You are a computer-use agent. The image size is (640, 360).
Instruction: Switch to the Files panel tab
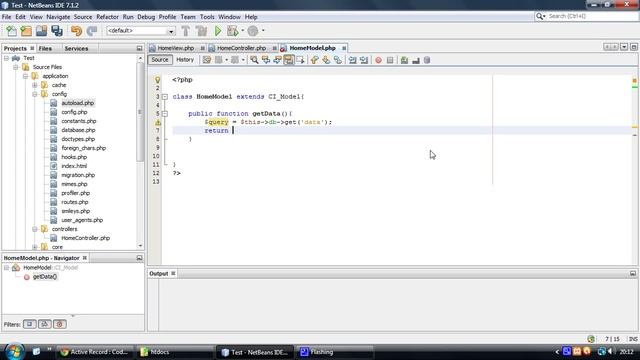[45, 48]
